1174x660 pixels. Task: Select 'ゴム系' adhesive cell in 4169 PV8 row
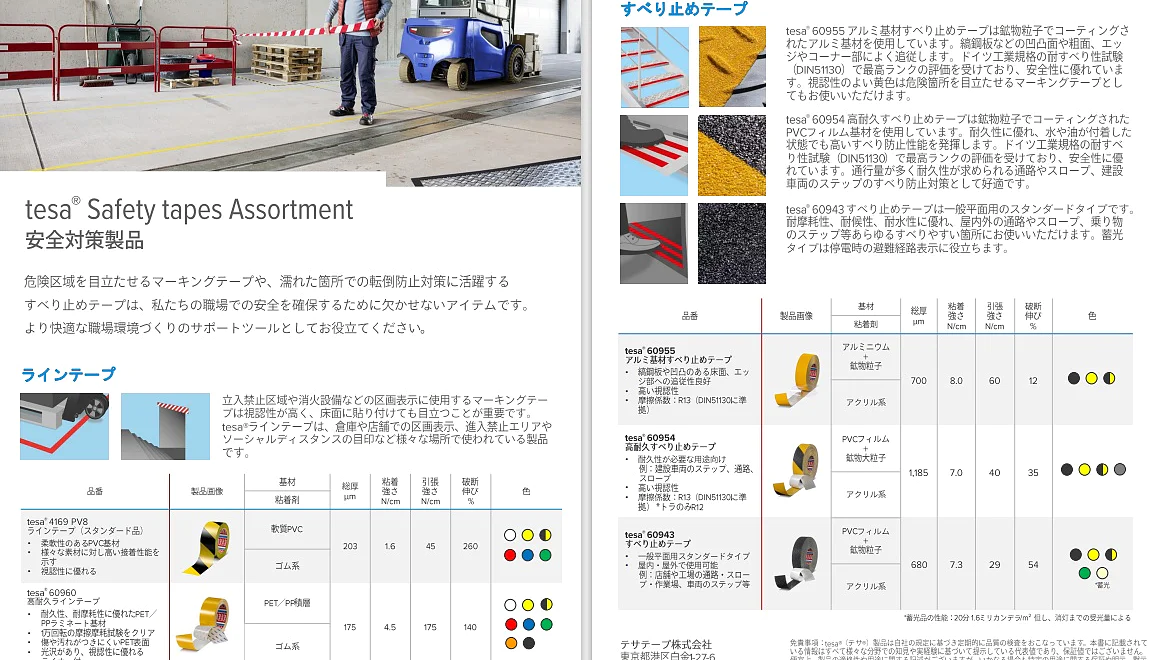point(287,566)
